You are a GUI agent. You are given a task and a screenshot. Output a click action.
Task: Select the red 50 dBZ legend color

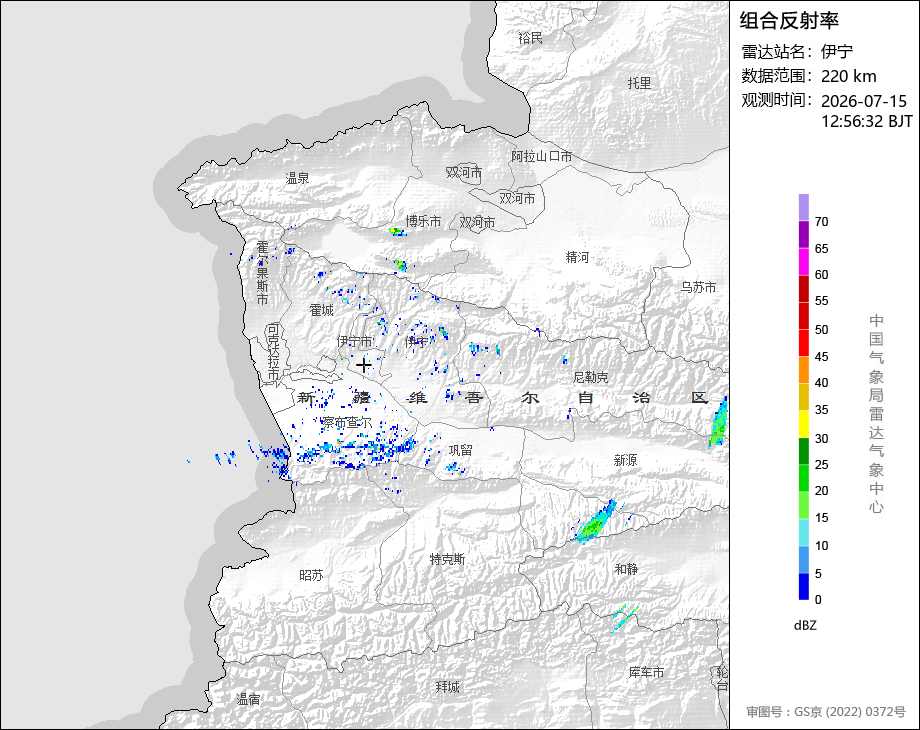click(804, 316)
